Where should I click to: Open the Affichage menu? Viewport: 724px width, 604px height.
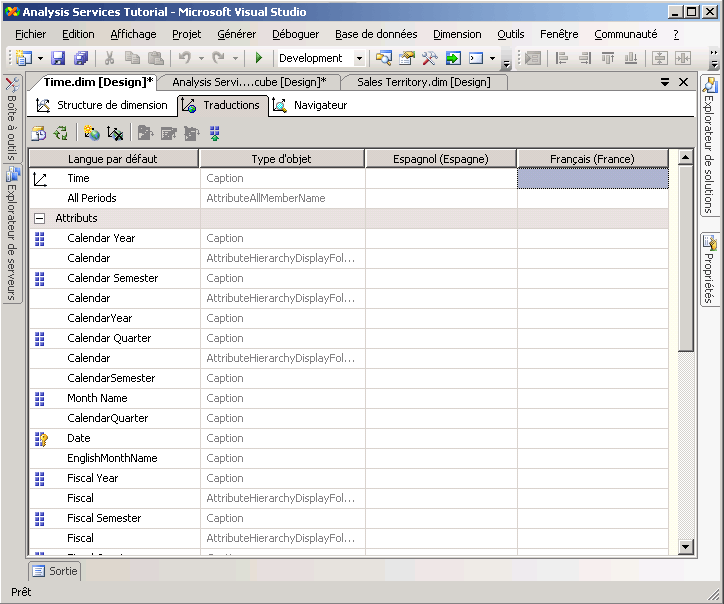pos(133,34)
